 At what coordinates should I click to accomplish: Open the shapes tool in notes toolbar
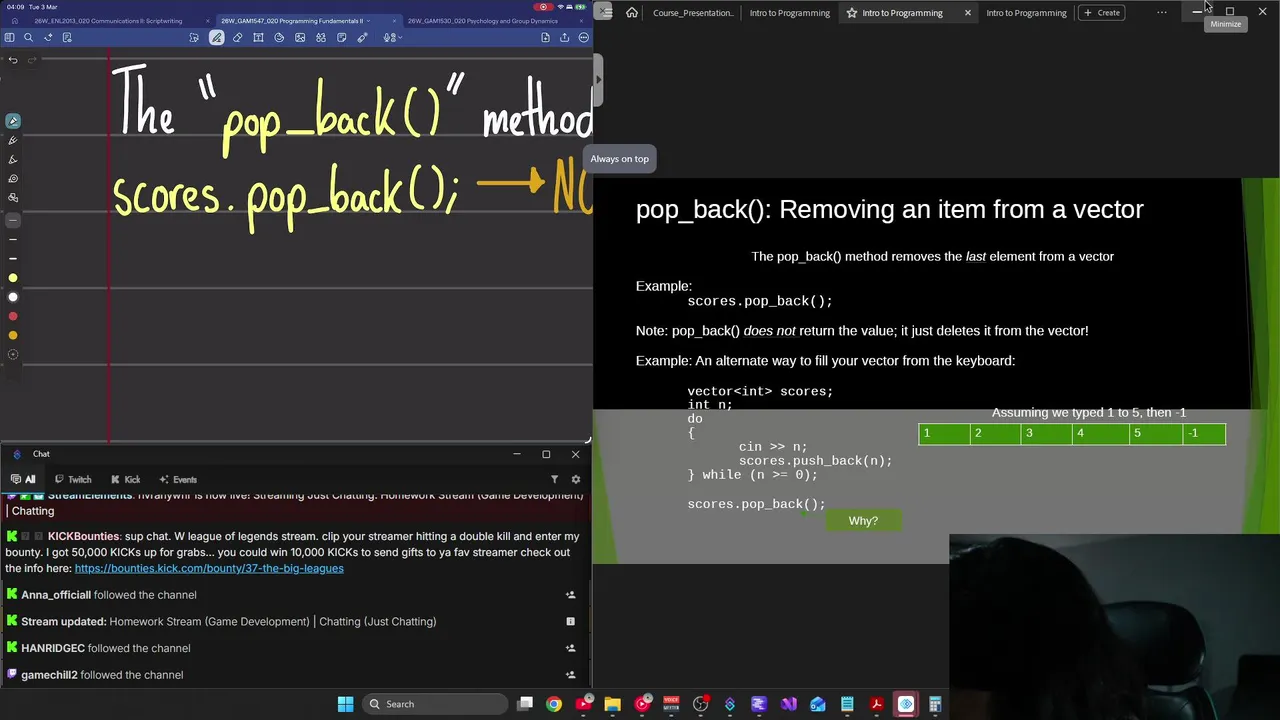tap(279, 37)
